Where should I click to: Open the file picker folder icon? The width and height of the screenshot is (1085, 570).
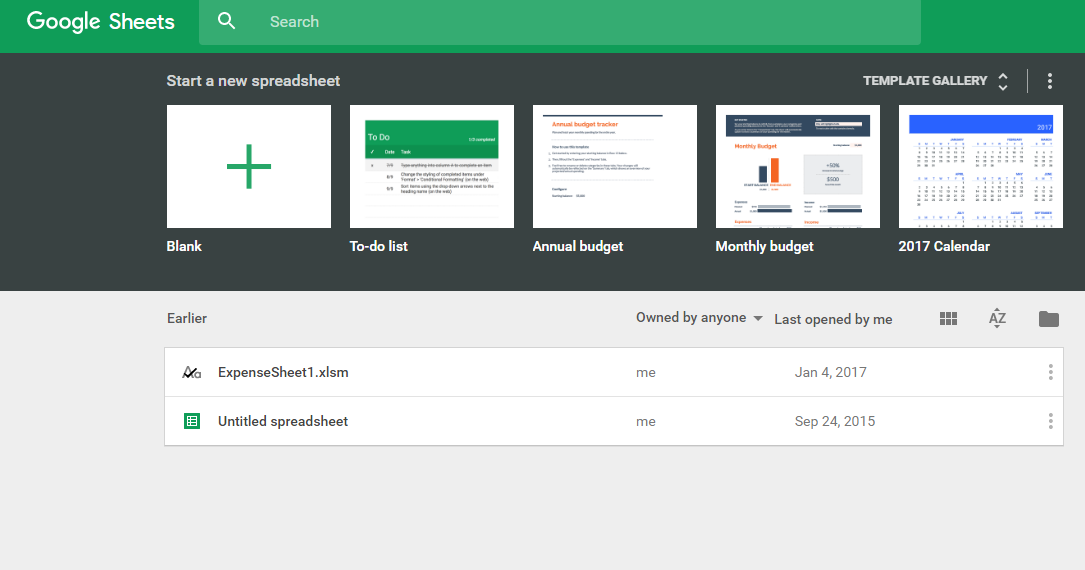pyautogui.click(x=1049, y=318)
